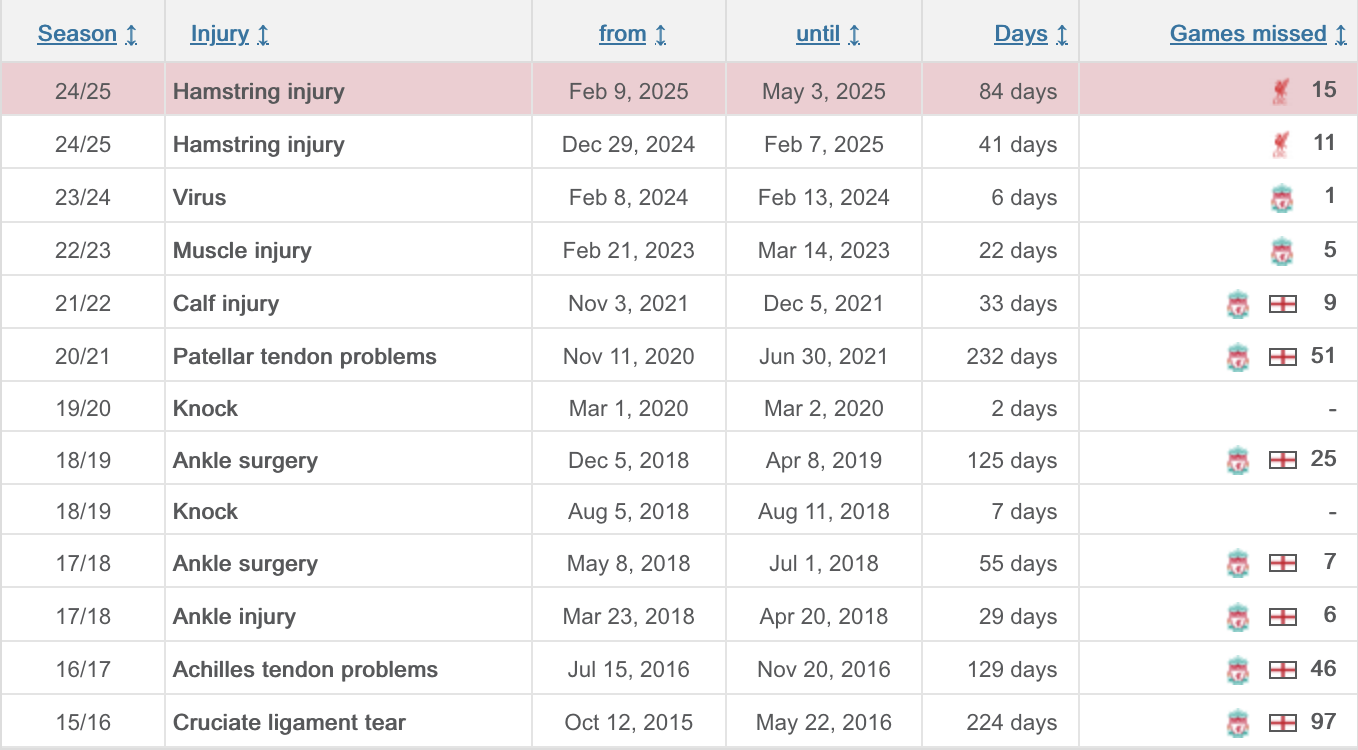Click Liverpool crest in 84 days hamstring row
Image resolution: width=1358 pixels, height=750 pixels.
click(x=1281, y=92)
